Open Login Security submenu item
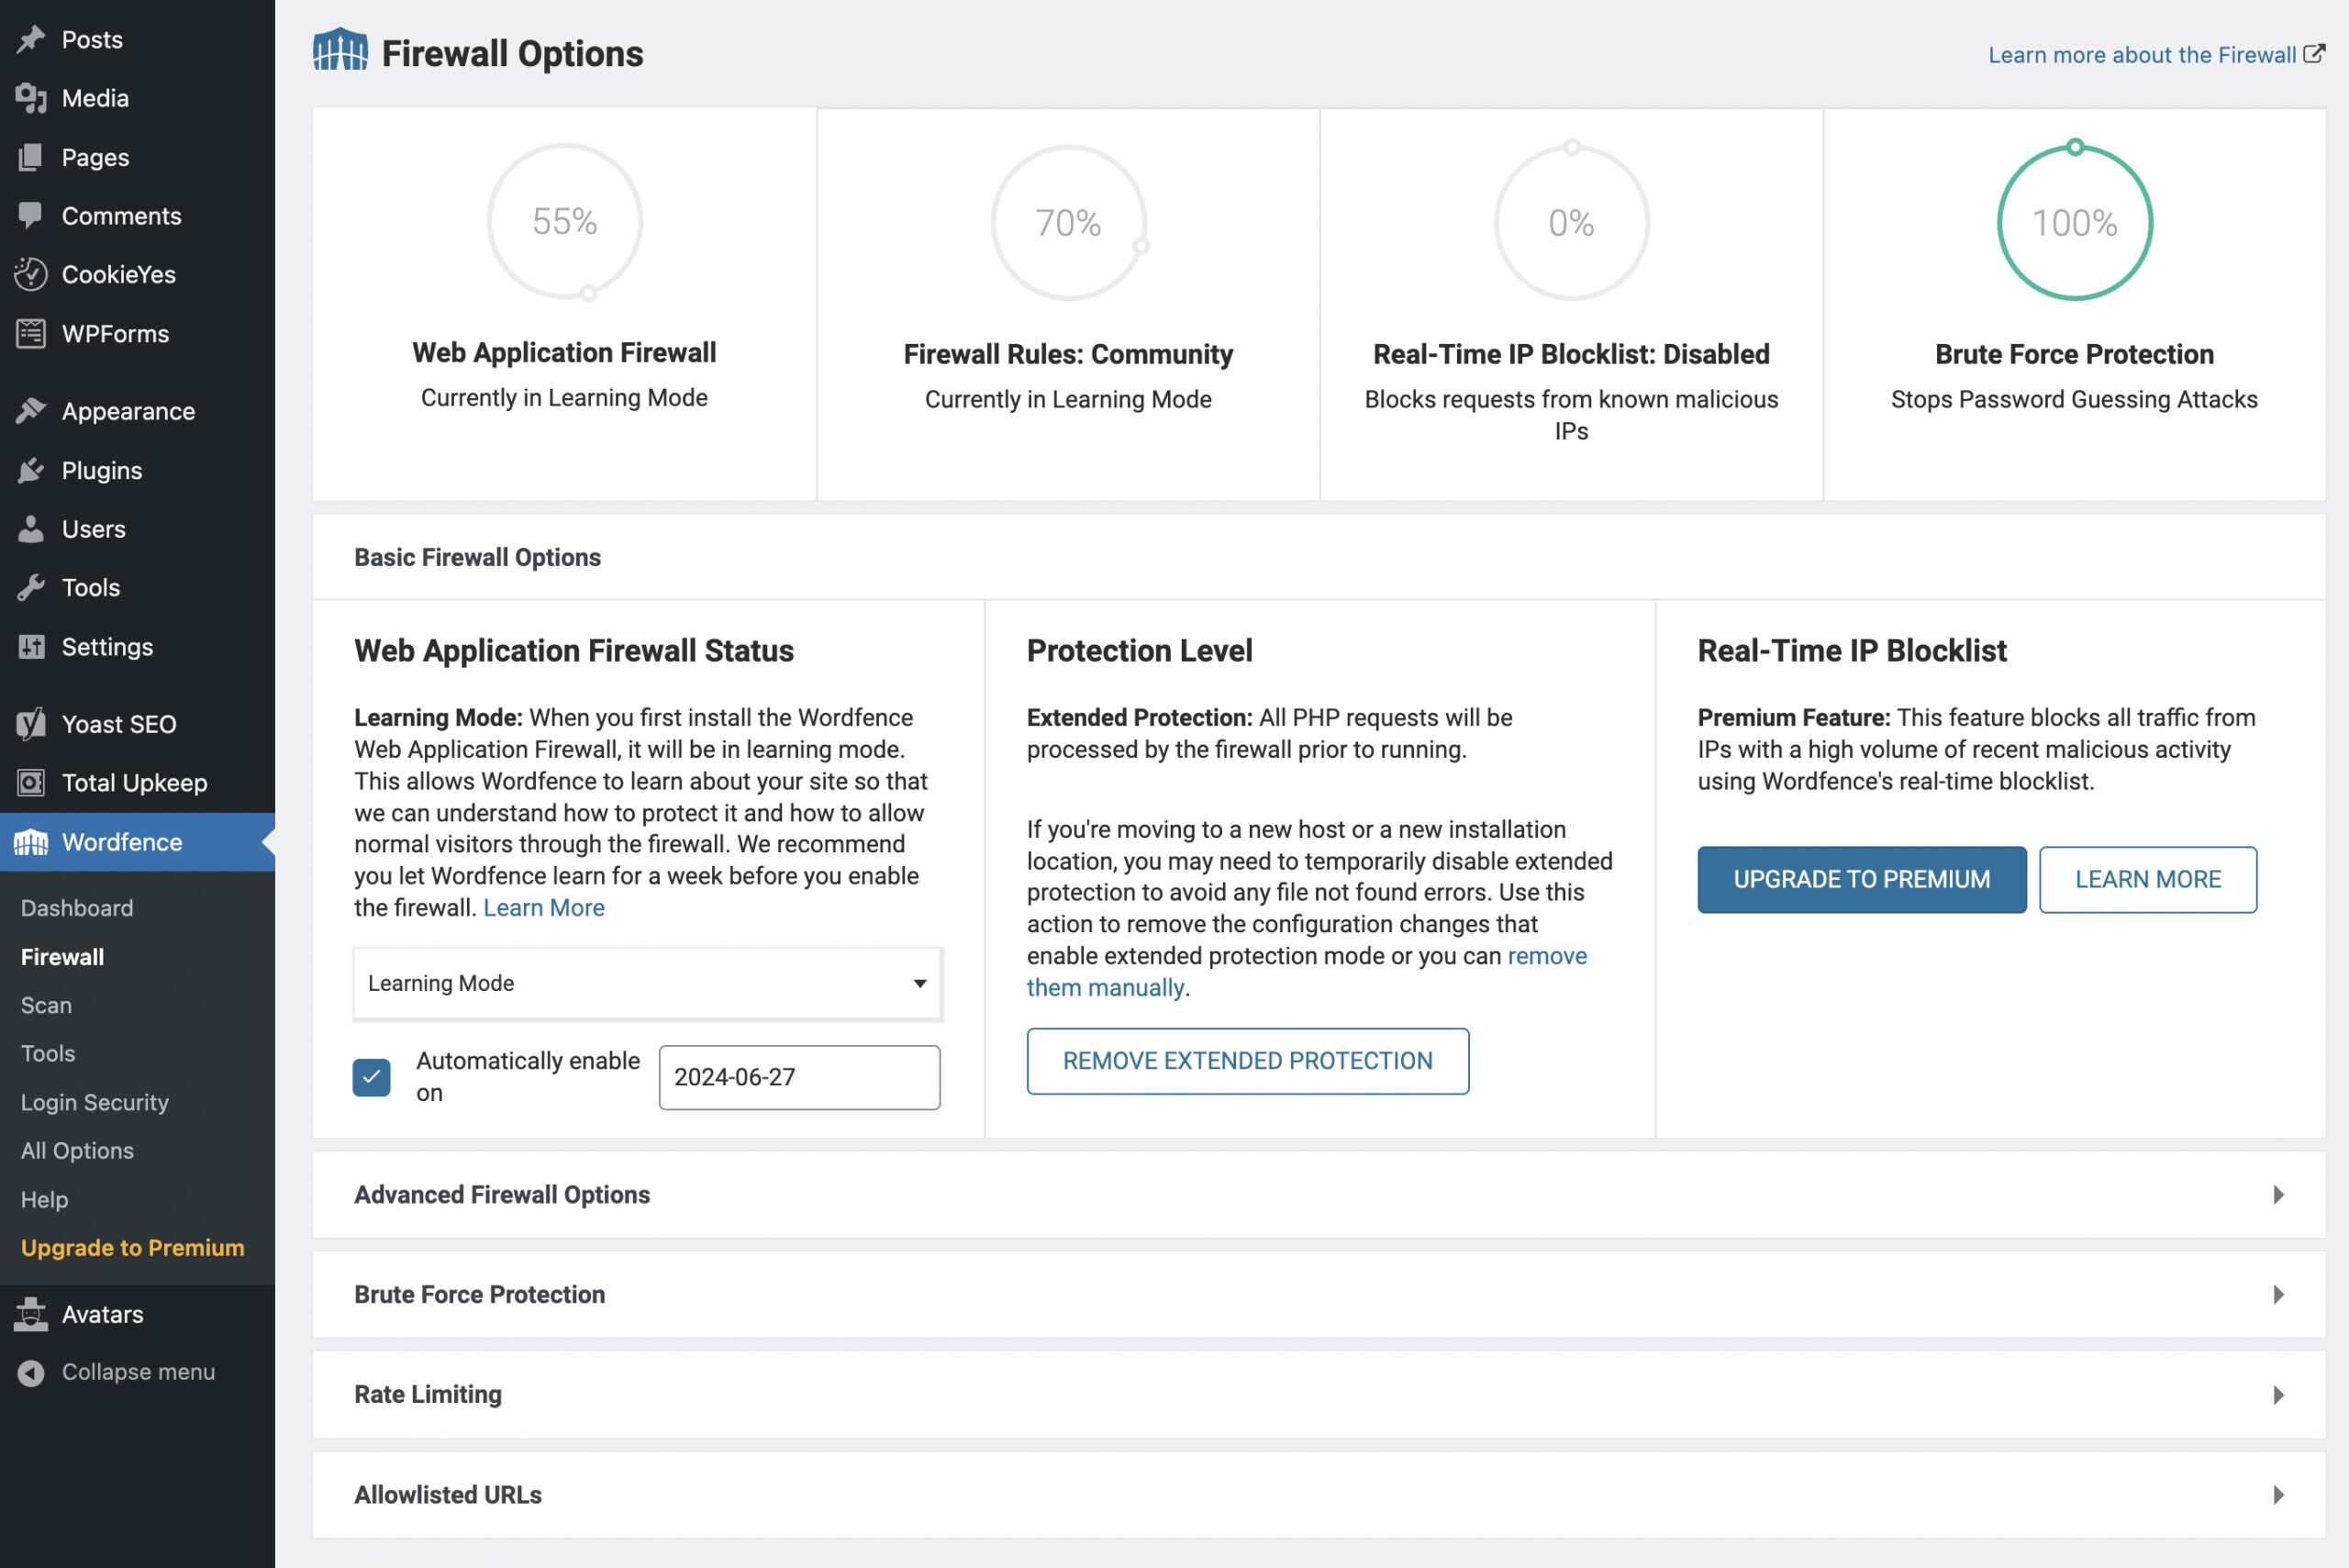Viewport: 2349px width, 1568px height. [95, 1102]
